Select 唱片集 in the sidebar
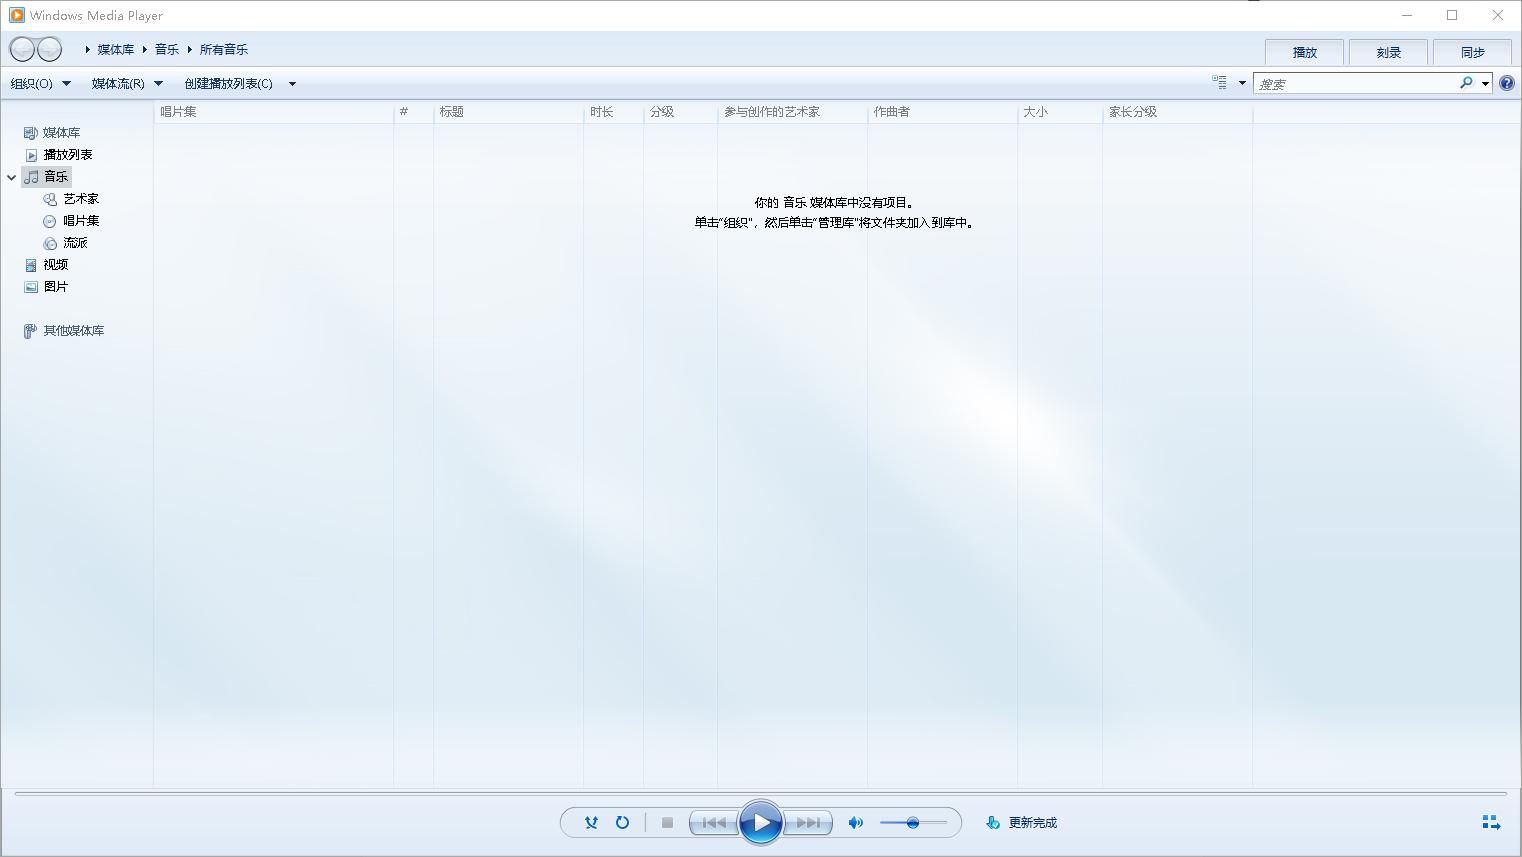1522x857 pixels. (81, 221)
